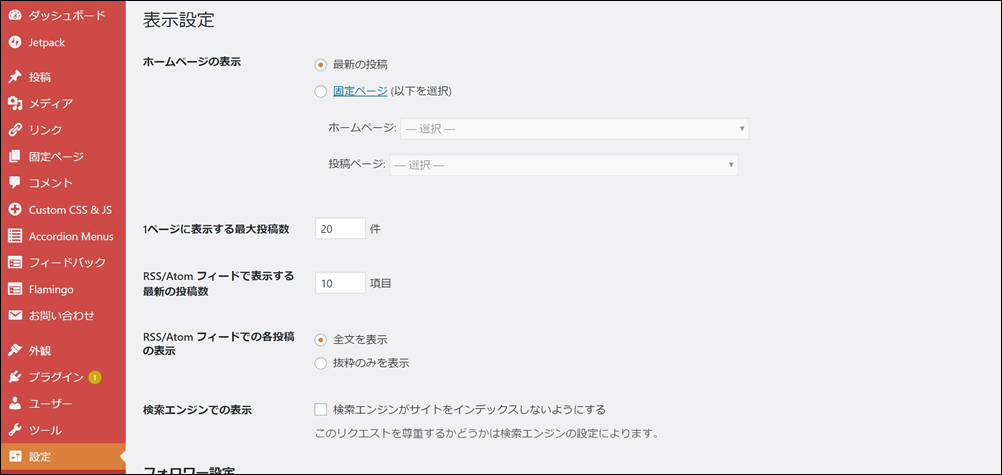This screenshot has width=1002, height=475.
Task: Open the ホームページ select dropdown
Action: pyautogui.click(x=574, y=128)
